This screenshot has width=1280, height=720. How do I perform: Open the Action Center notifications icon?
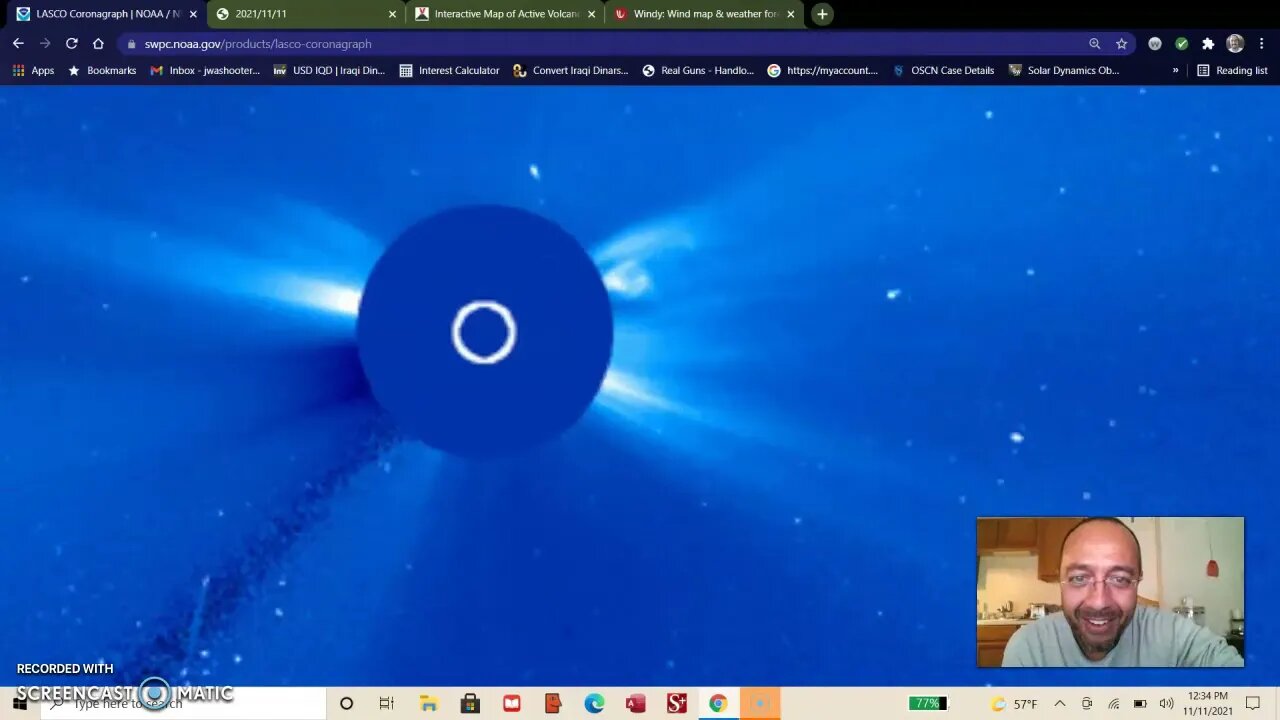point(1253,704)
